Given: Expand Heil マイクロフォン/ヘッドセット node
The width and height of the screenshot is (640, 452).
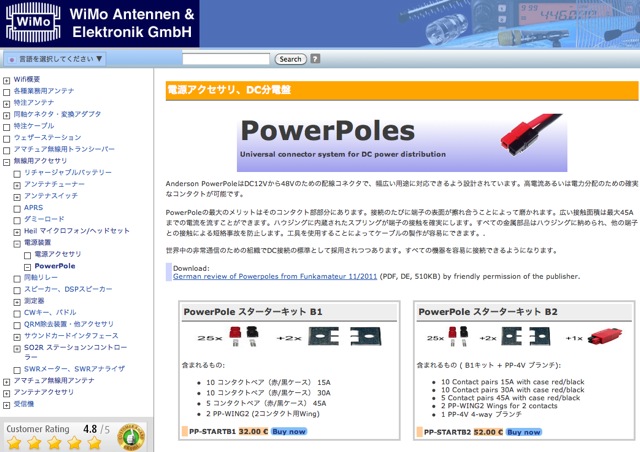Looking at the screenshot, I should pyautogui.click(x=17, y=232).
